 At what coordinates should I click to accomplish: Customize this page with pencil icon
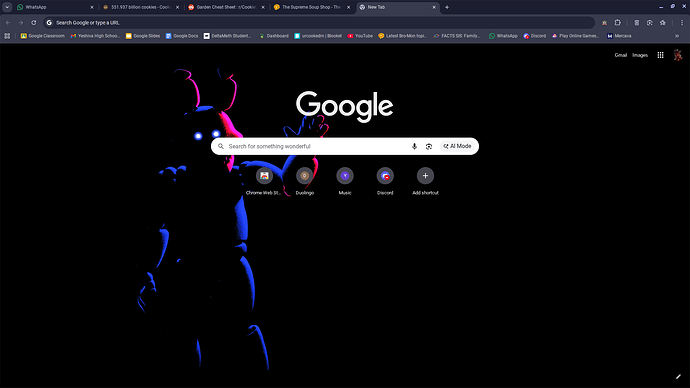click(678, 377)
